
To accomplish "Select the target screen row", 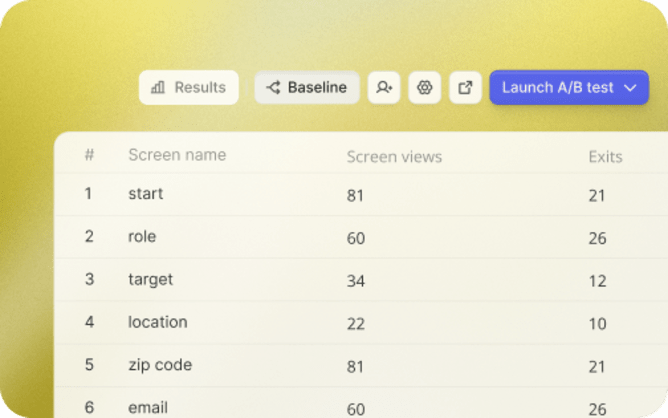I will (x=361, y=280).
